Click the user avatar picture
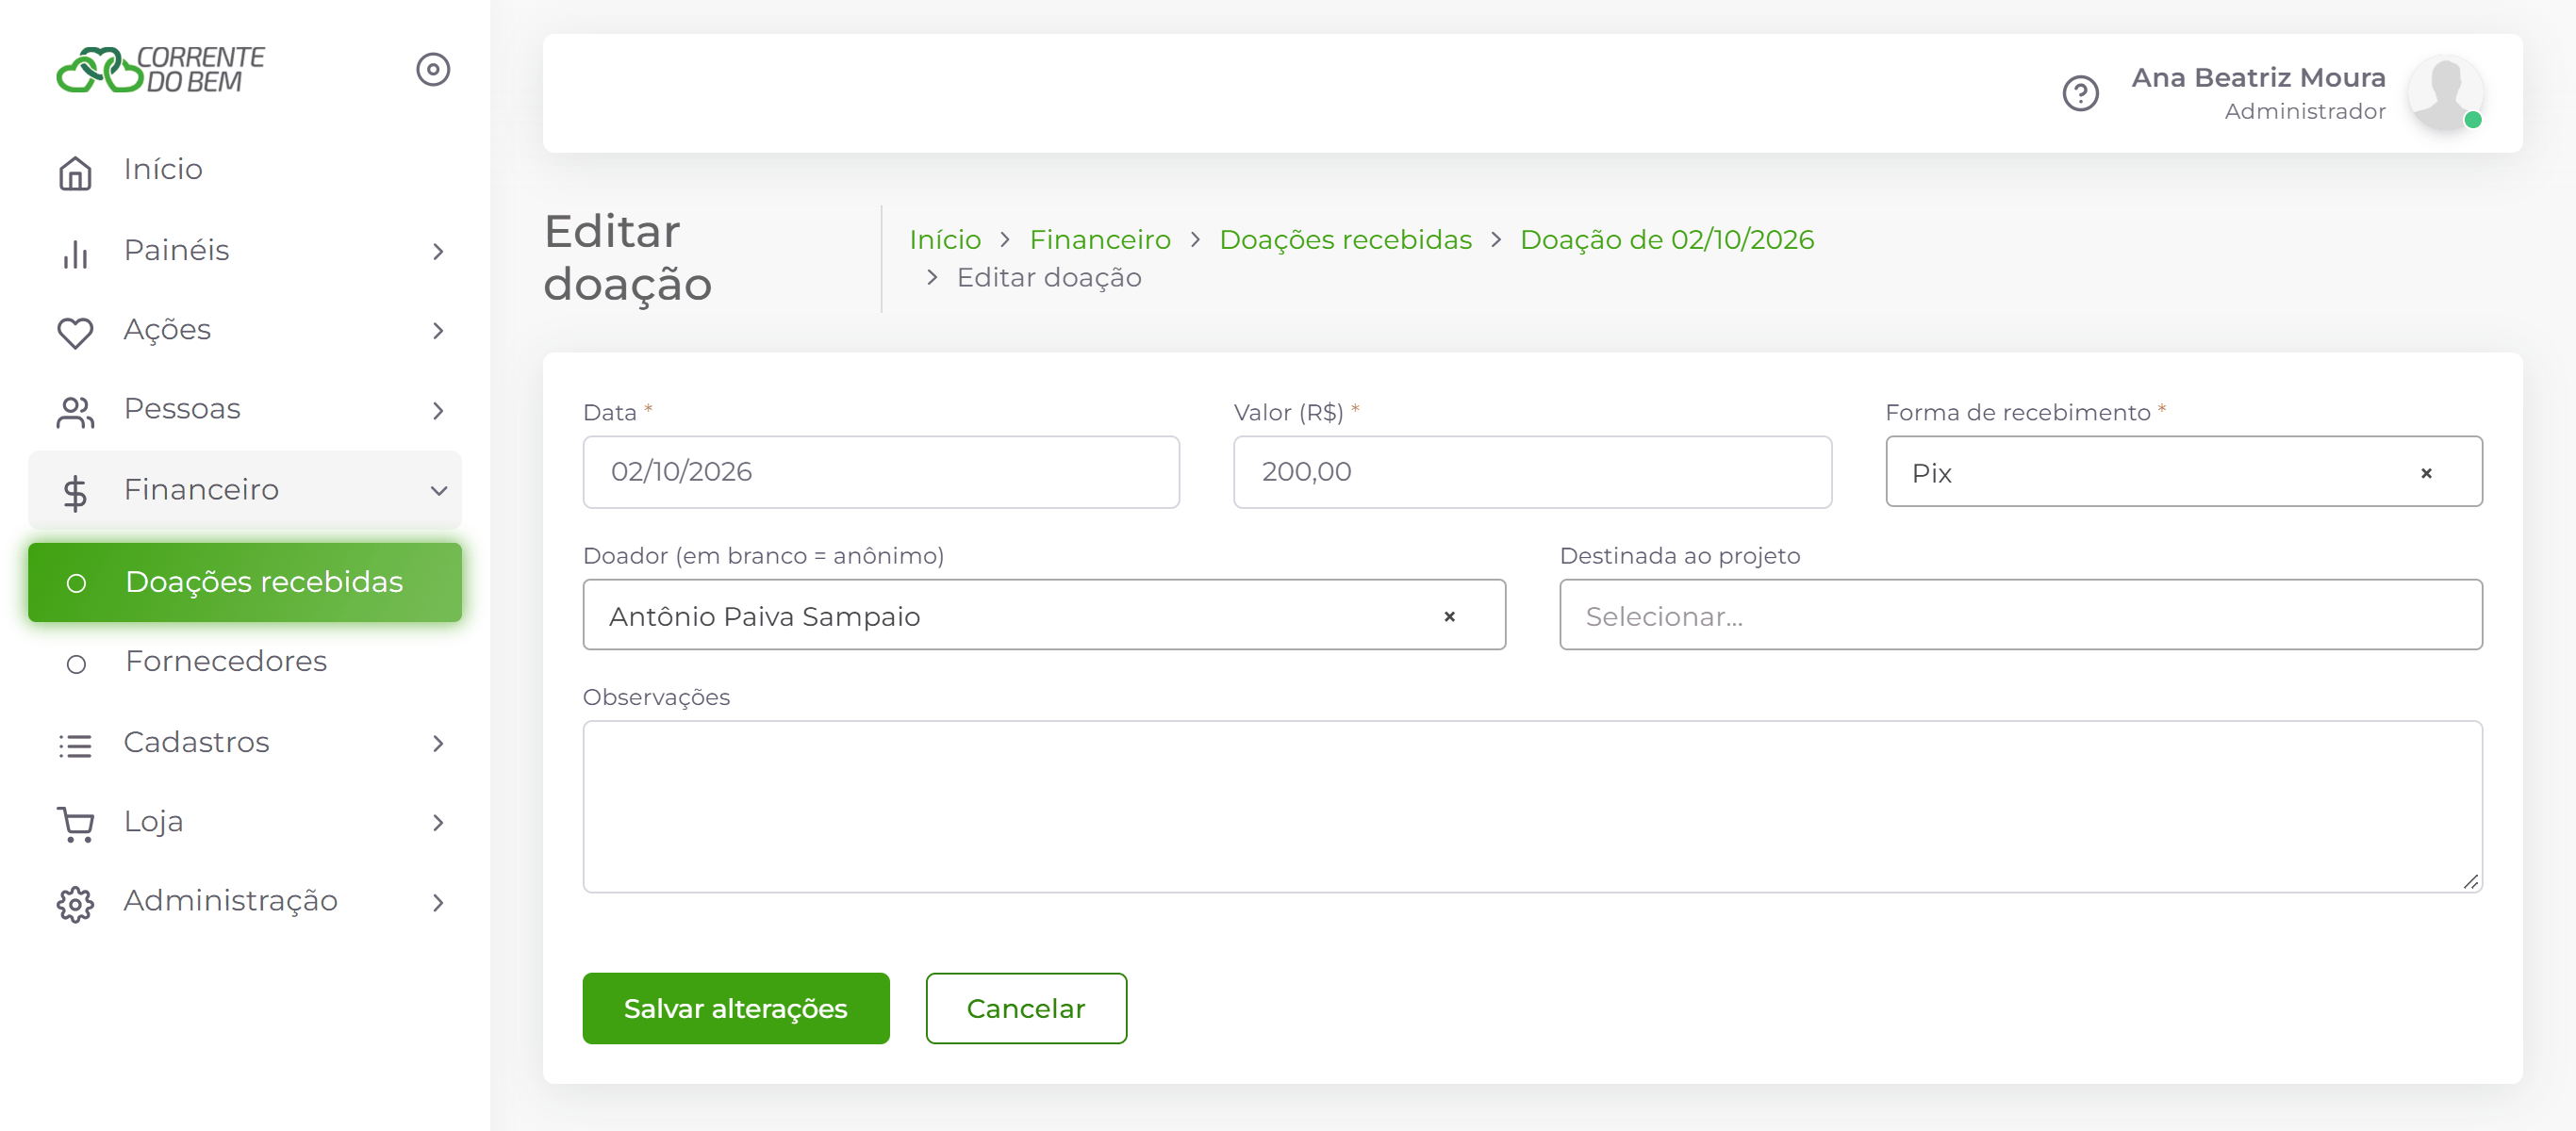Viewport: 2576px width, 1131px height. (2445, 93)
